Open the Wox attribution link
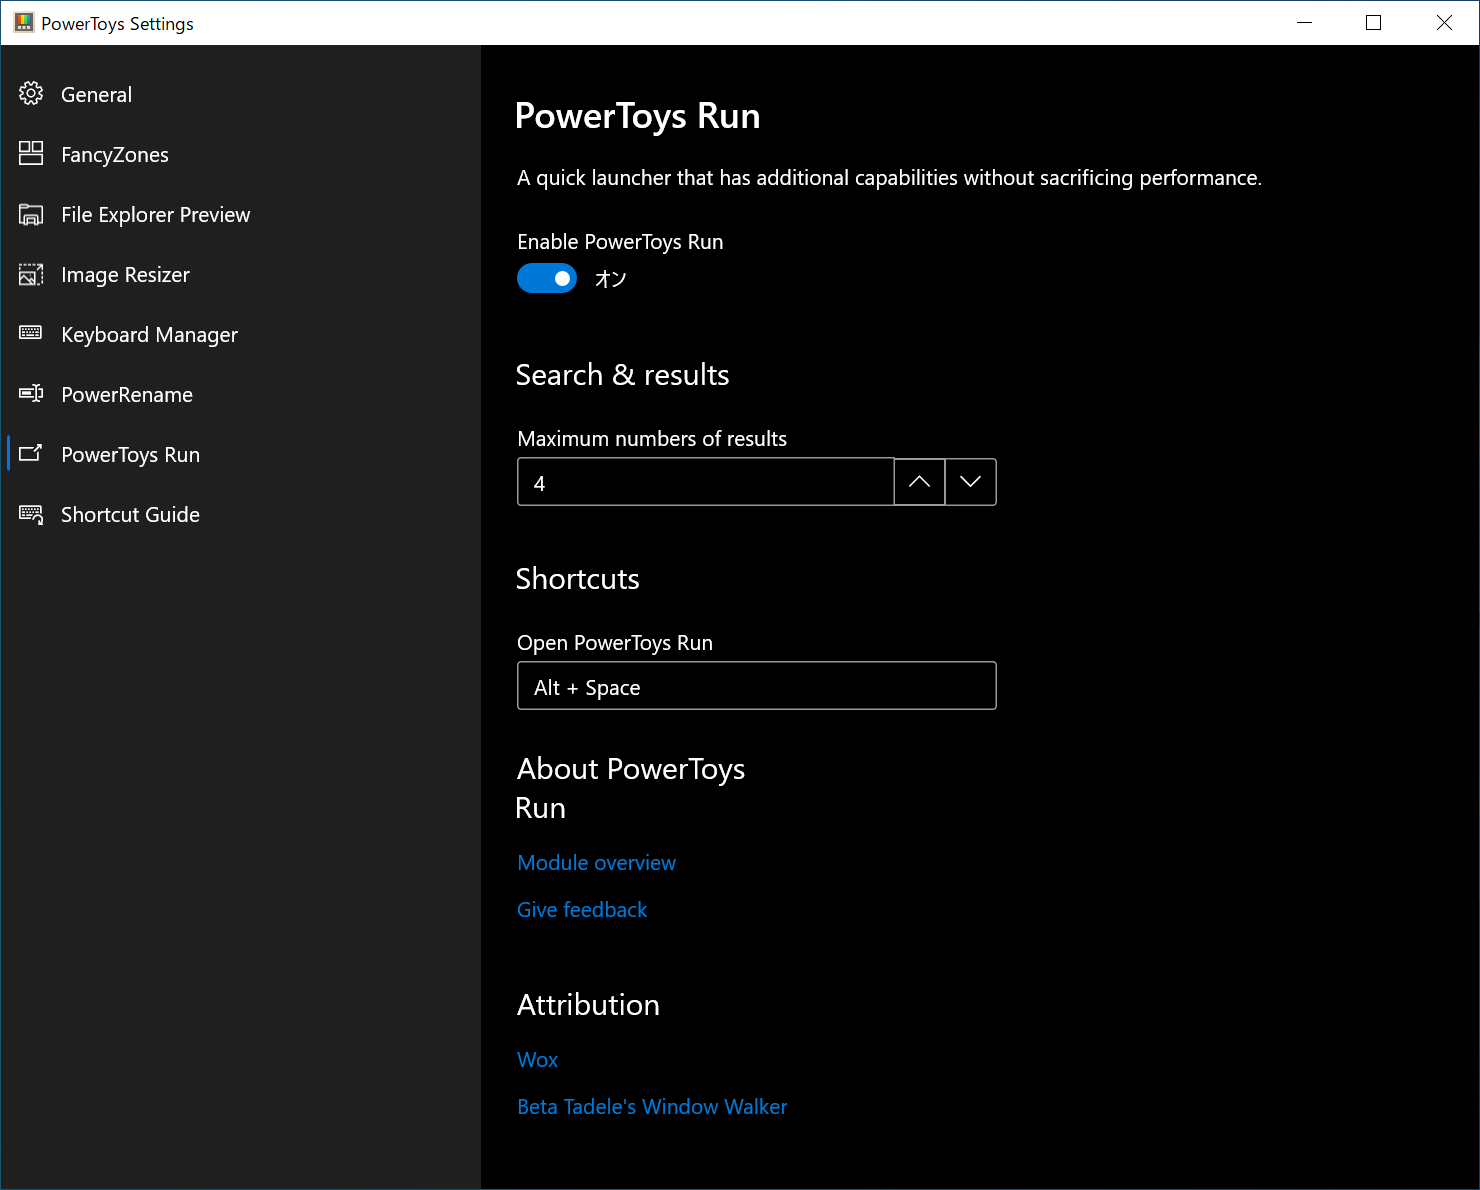 (537, 1060)
